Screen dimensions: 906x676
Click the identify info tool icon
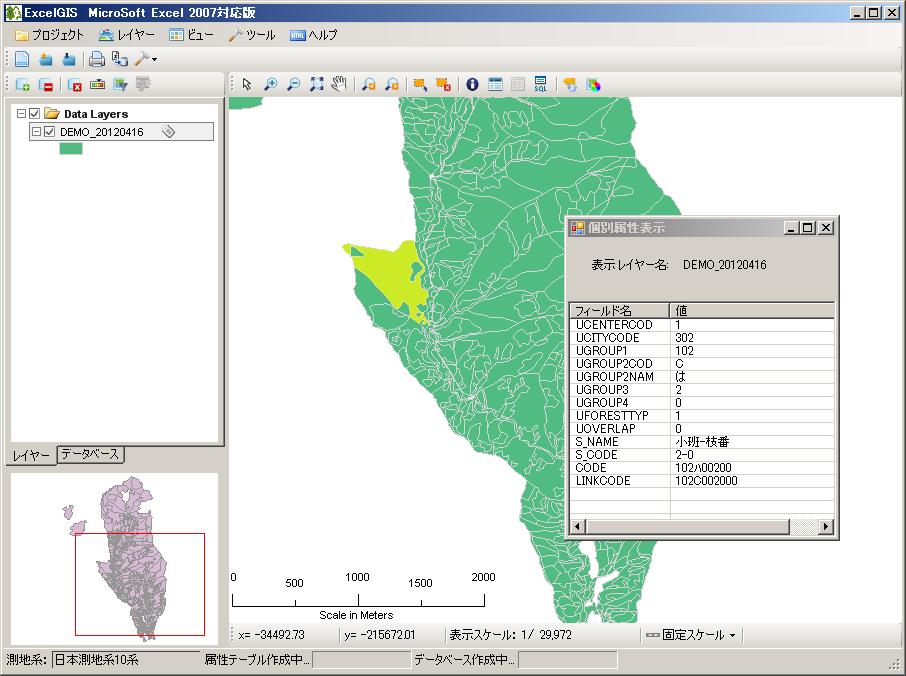point(472,85)
